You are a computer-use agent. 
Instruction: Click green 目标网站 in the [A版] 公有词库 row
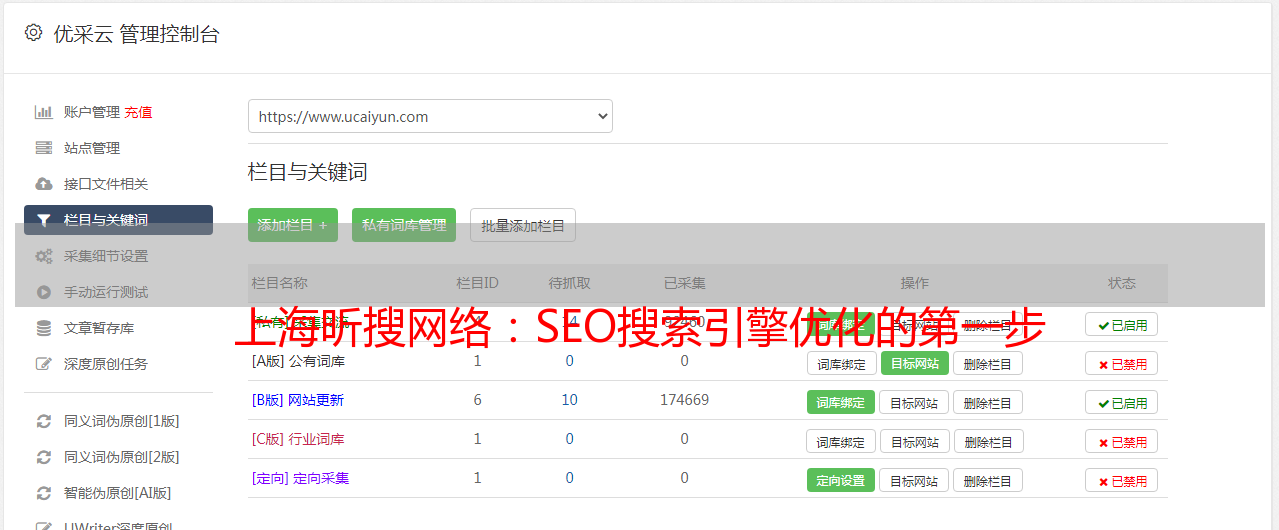pyautogui.click(x=914, y=363)
